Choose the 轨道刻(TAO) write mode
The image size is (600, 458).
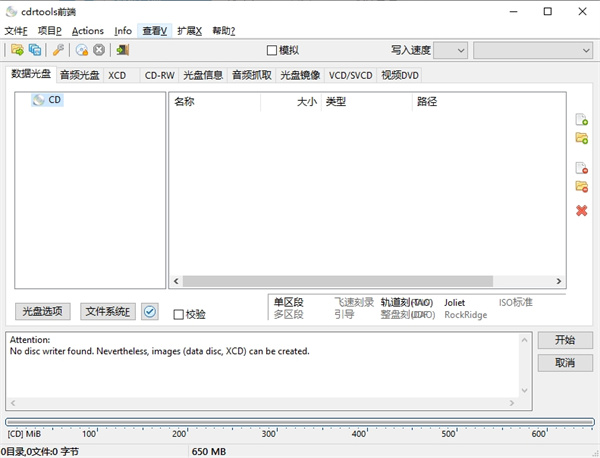[x=407, y=302]
